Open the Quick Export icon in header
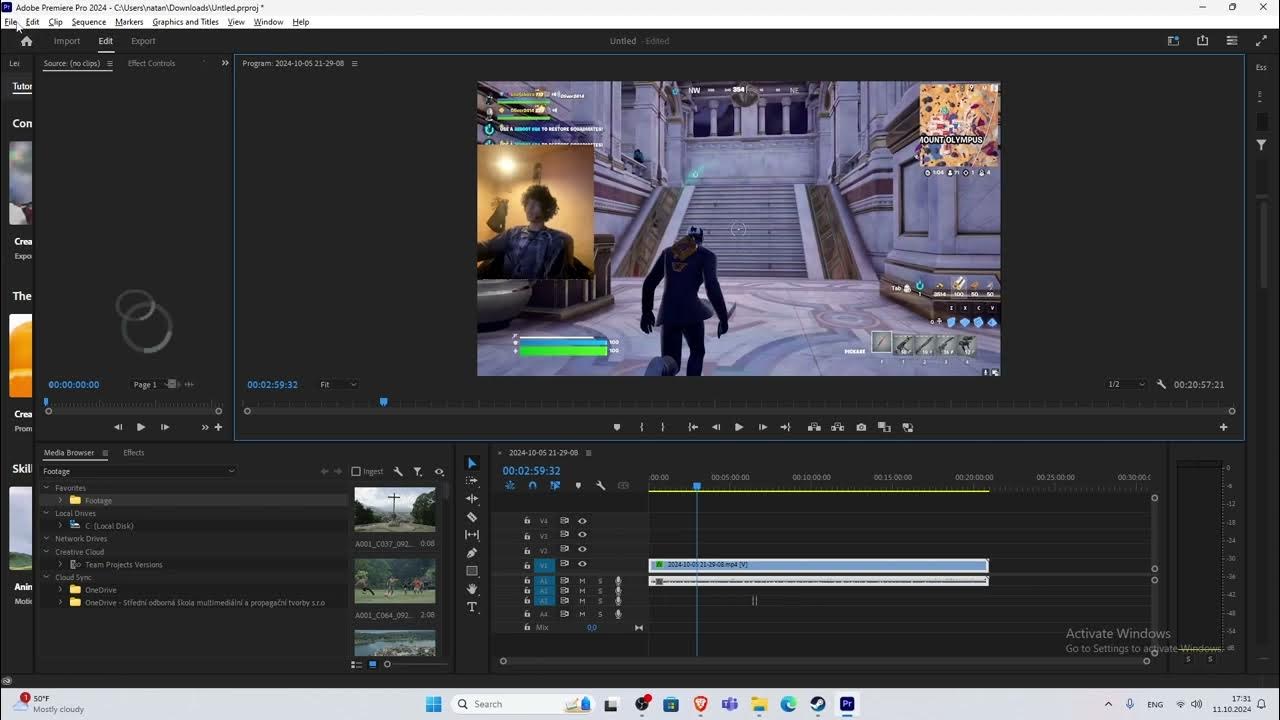 pos(1202,41)
